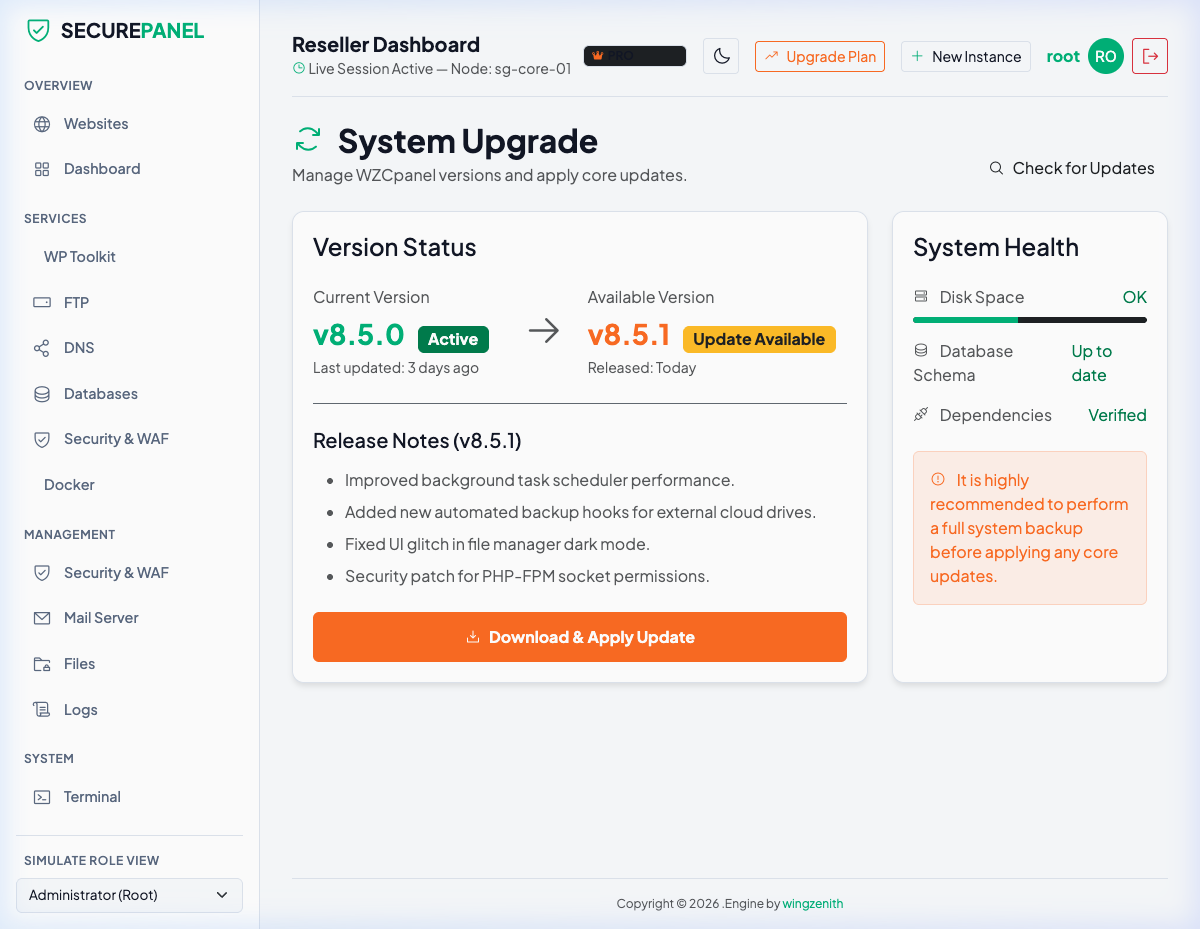Click the arrow between current and available versions
Viewport: 1200px width, 929px height.
pyautogui.click(x=544, y=331)
